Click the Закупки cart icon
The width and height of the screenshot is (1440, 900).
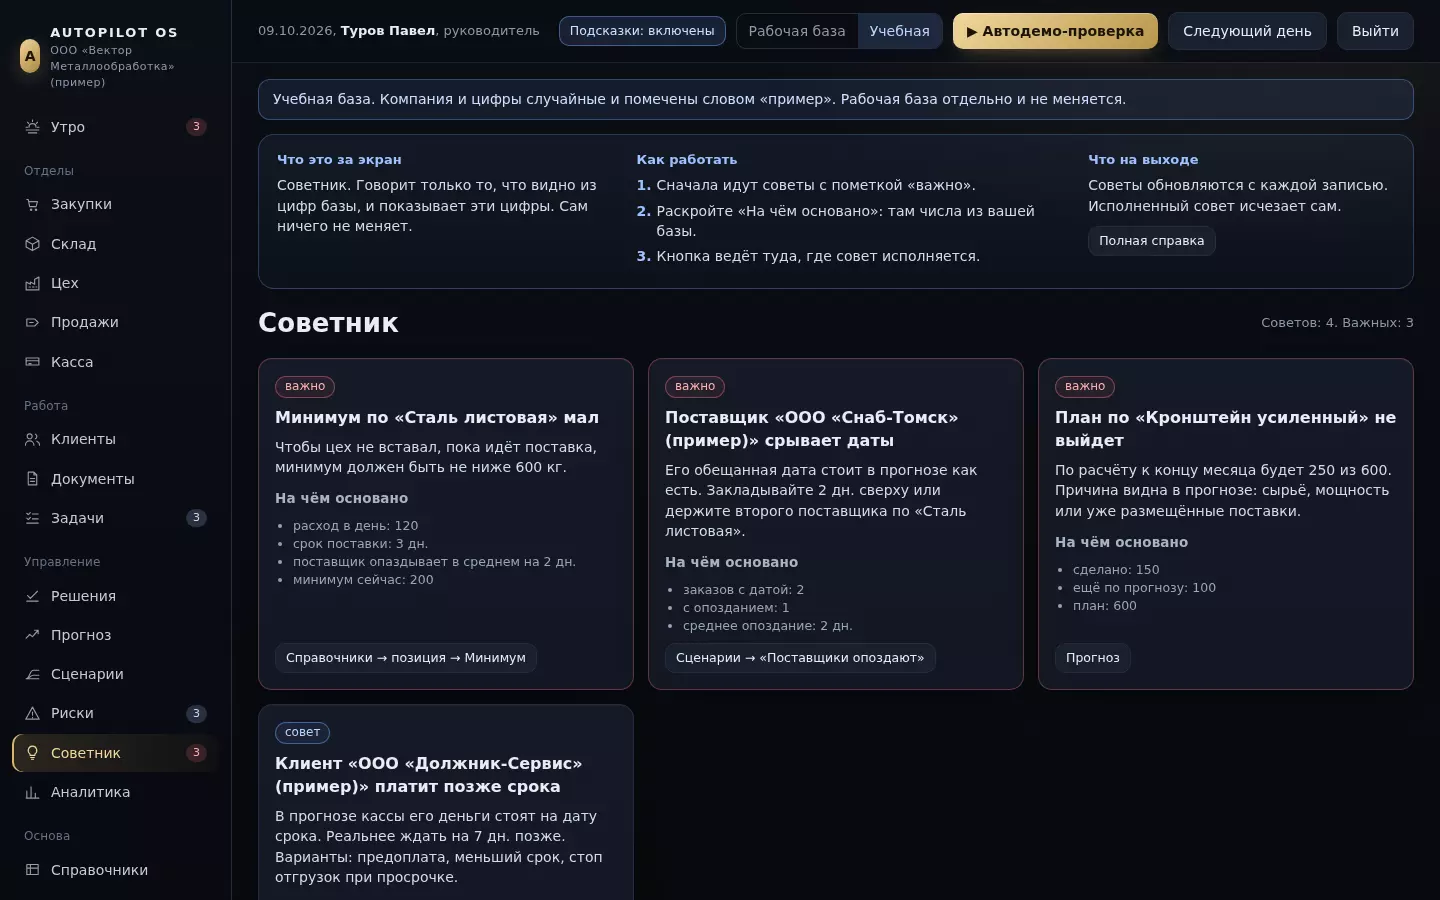click(32, 204)
